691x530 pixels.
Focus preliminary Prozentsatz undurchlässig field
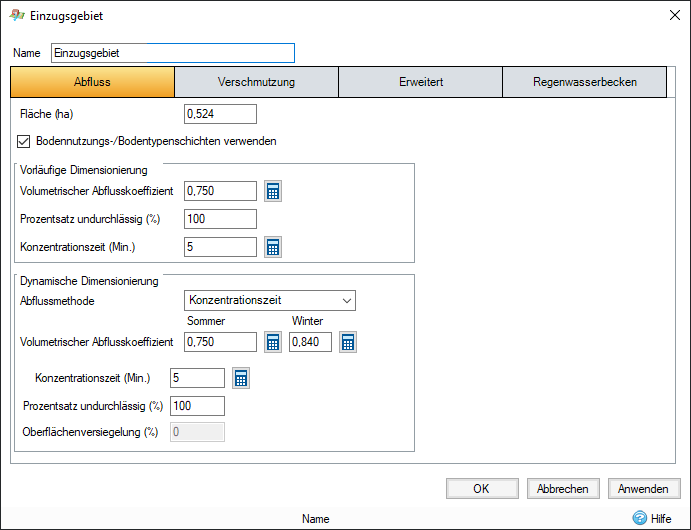coord(220,219)
